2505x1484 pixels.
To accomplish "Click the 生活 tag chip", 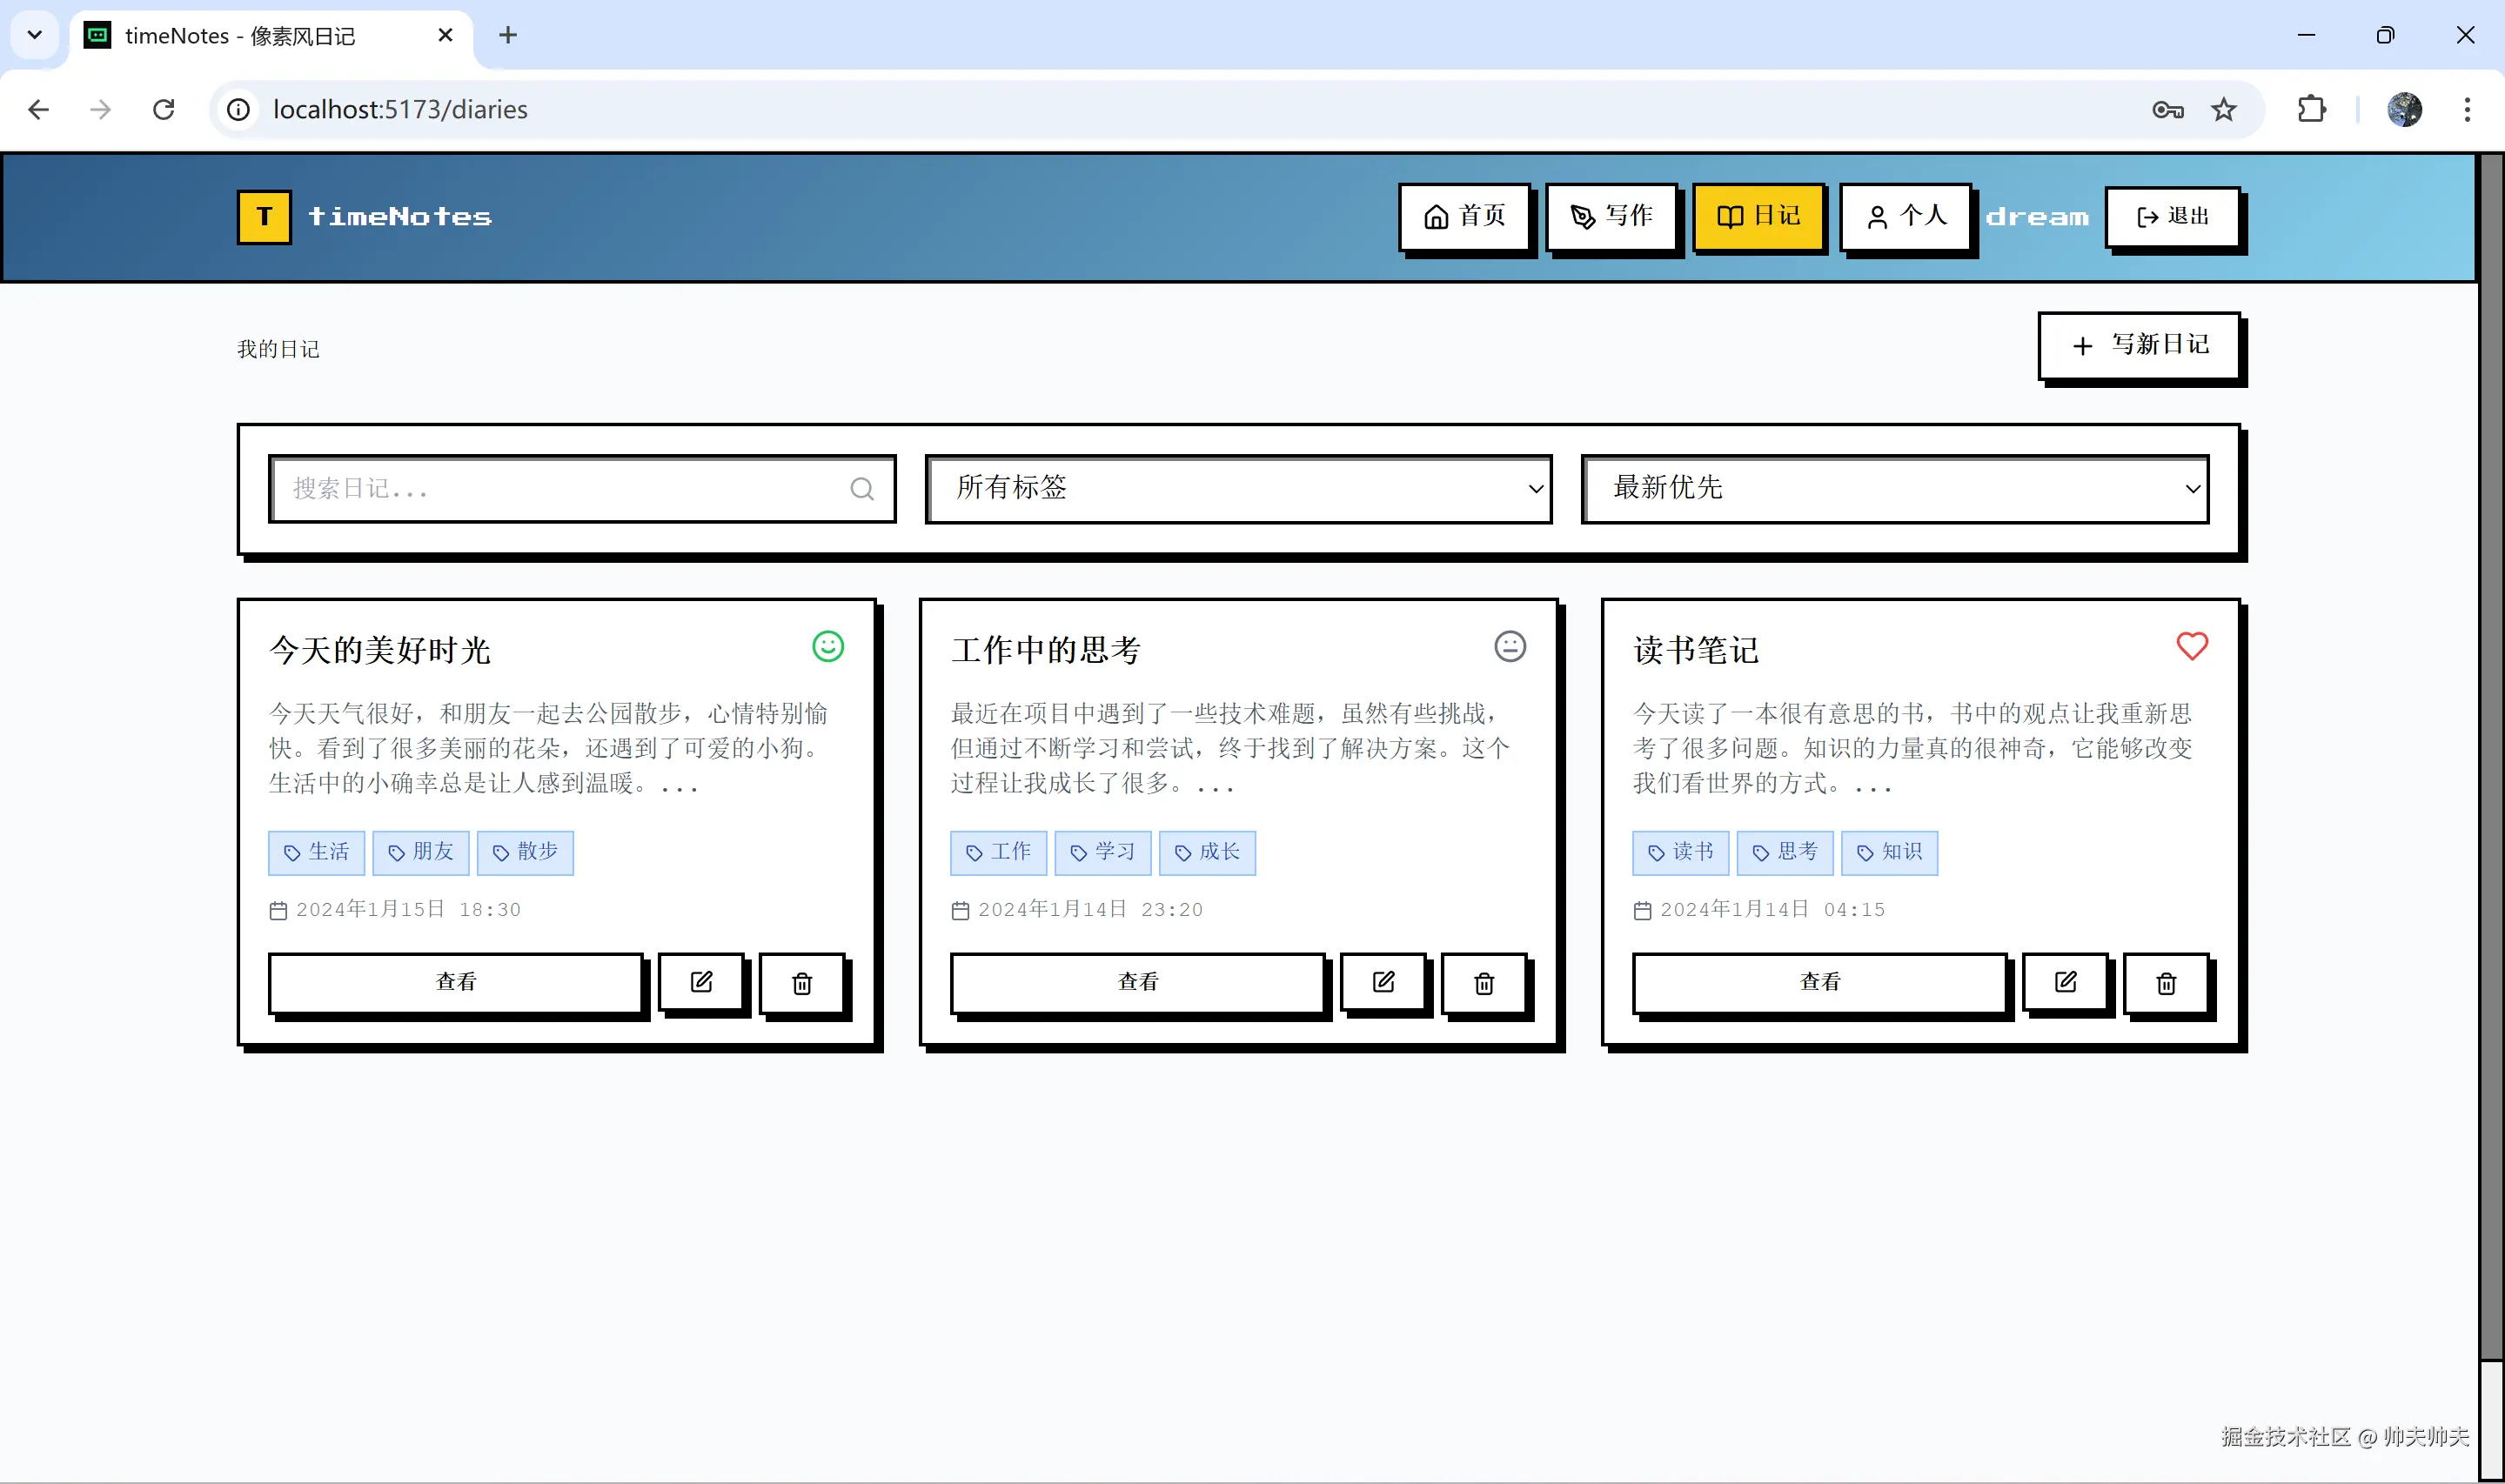I will (316, 852).
